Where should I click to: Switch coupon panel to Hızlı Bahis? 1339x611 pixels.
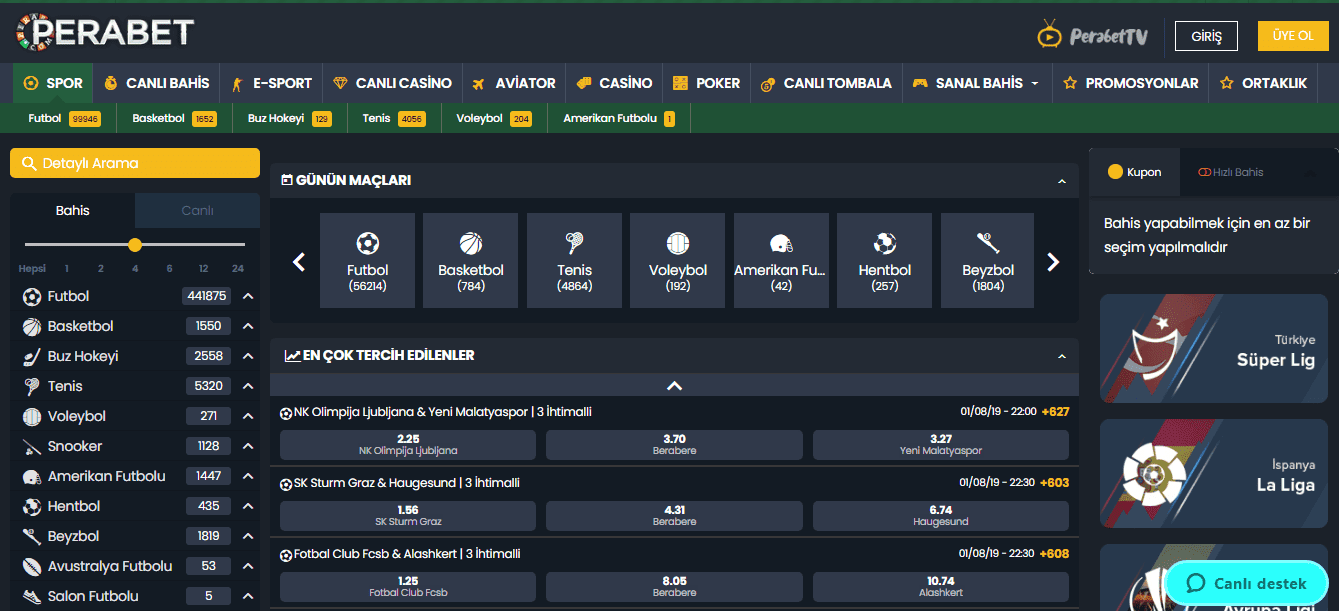tap(1231, 172)
